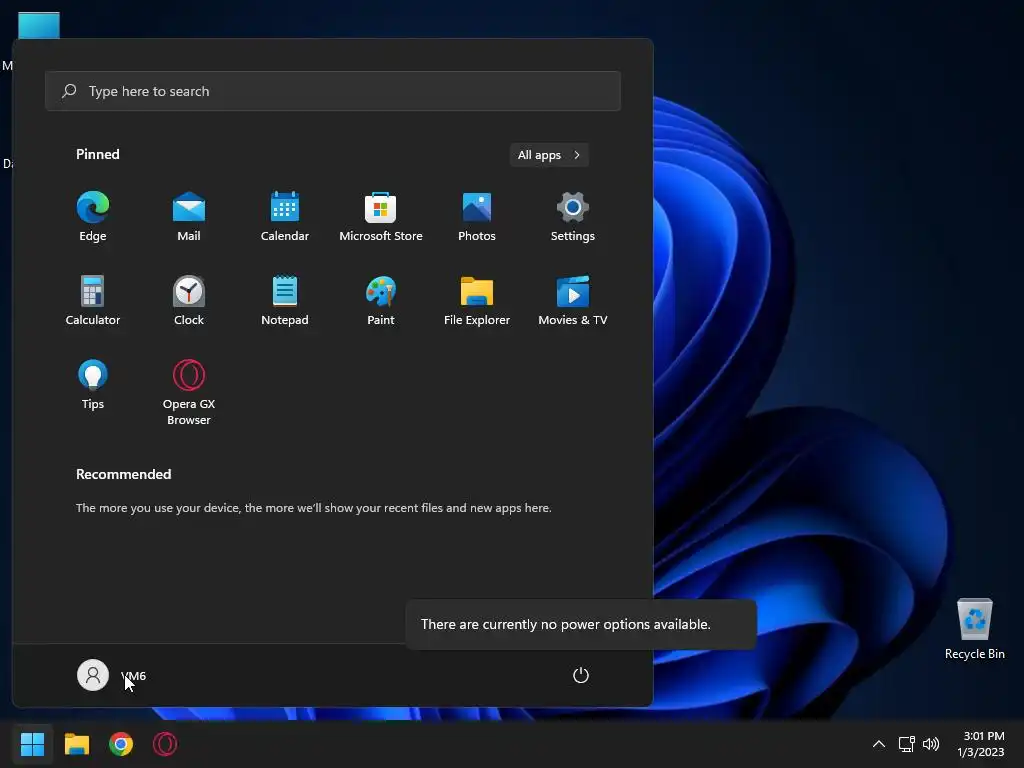Click the VM6 user avatar icon
Image resolution: width=1024 pixels, height=768 pixels.
(93, 675)
